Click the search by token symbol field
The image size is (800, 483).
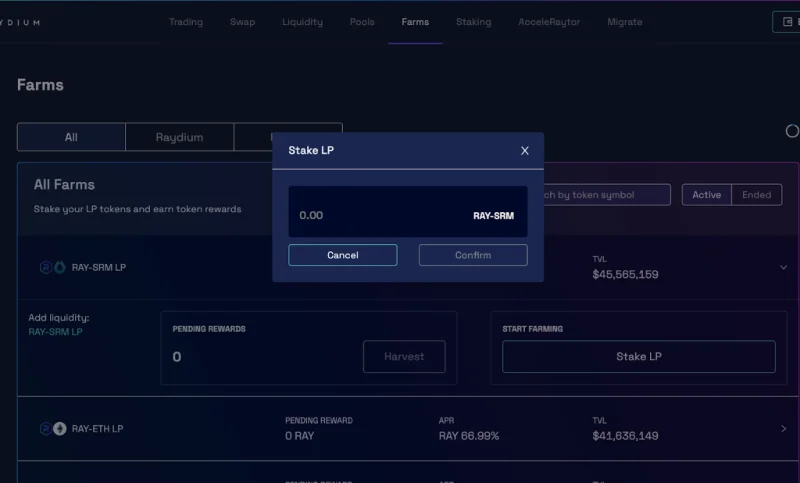(x=607, y=194)
